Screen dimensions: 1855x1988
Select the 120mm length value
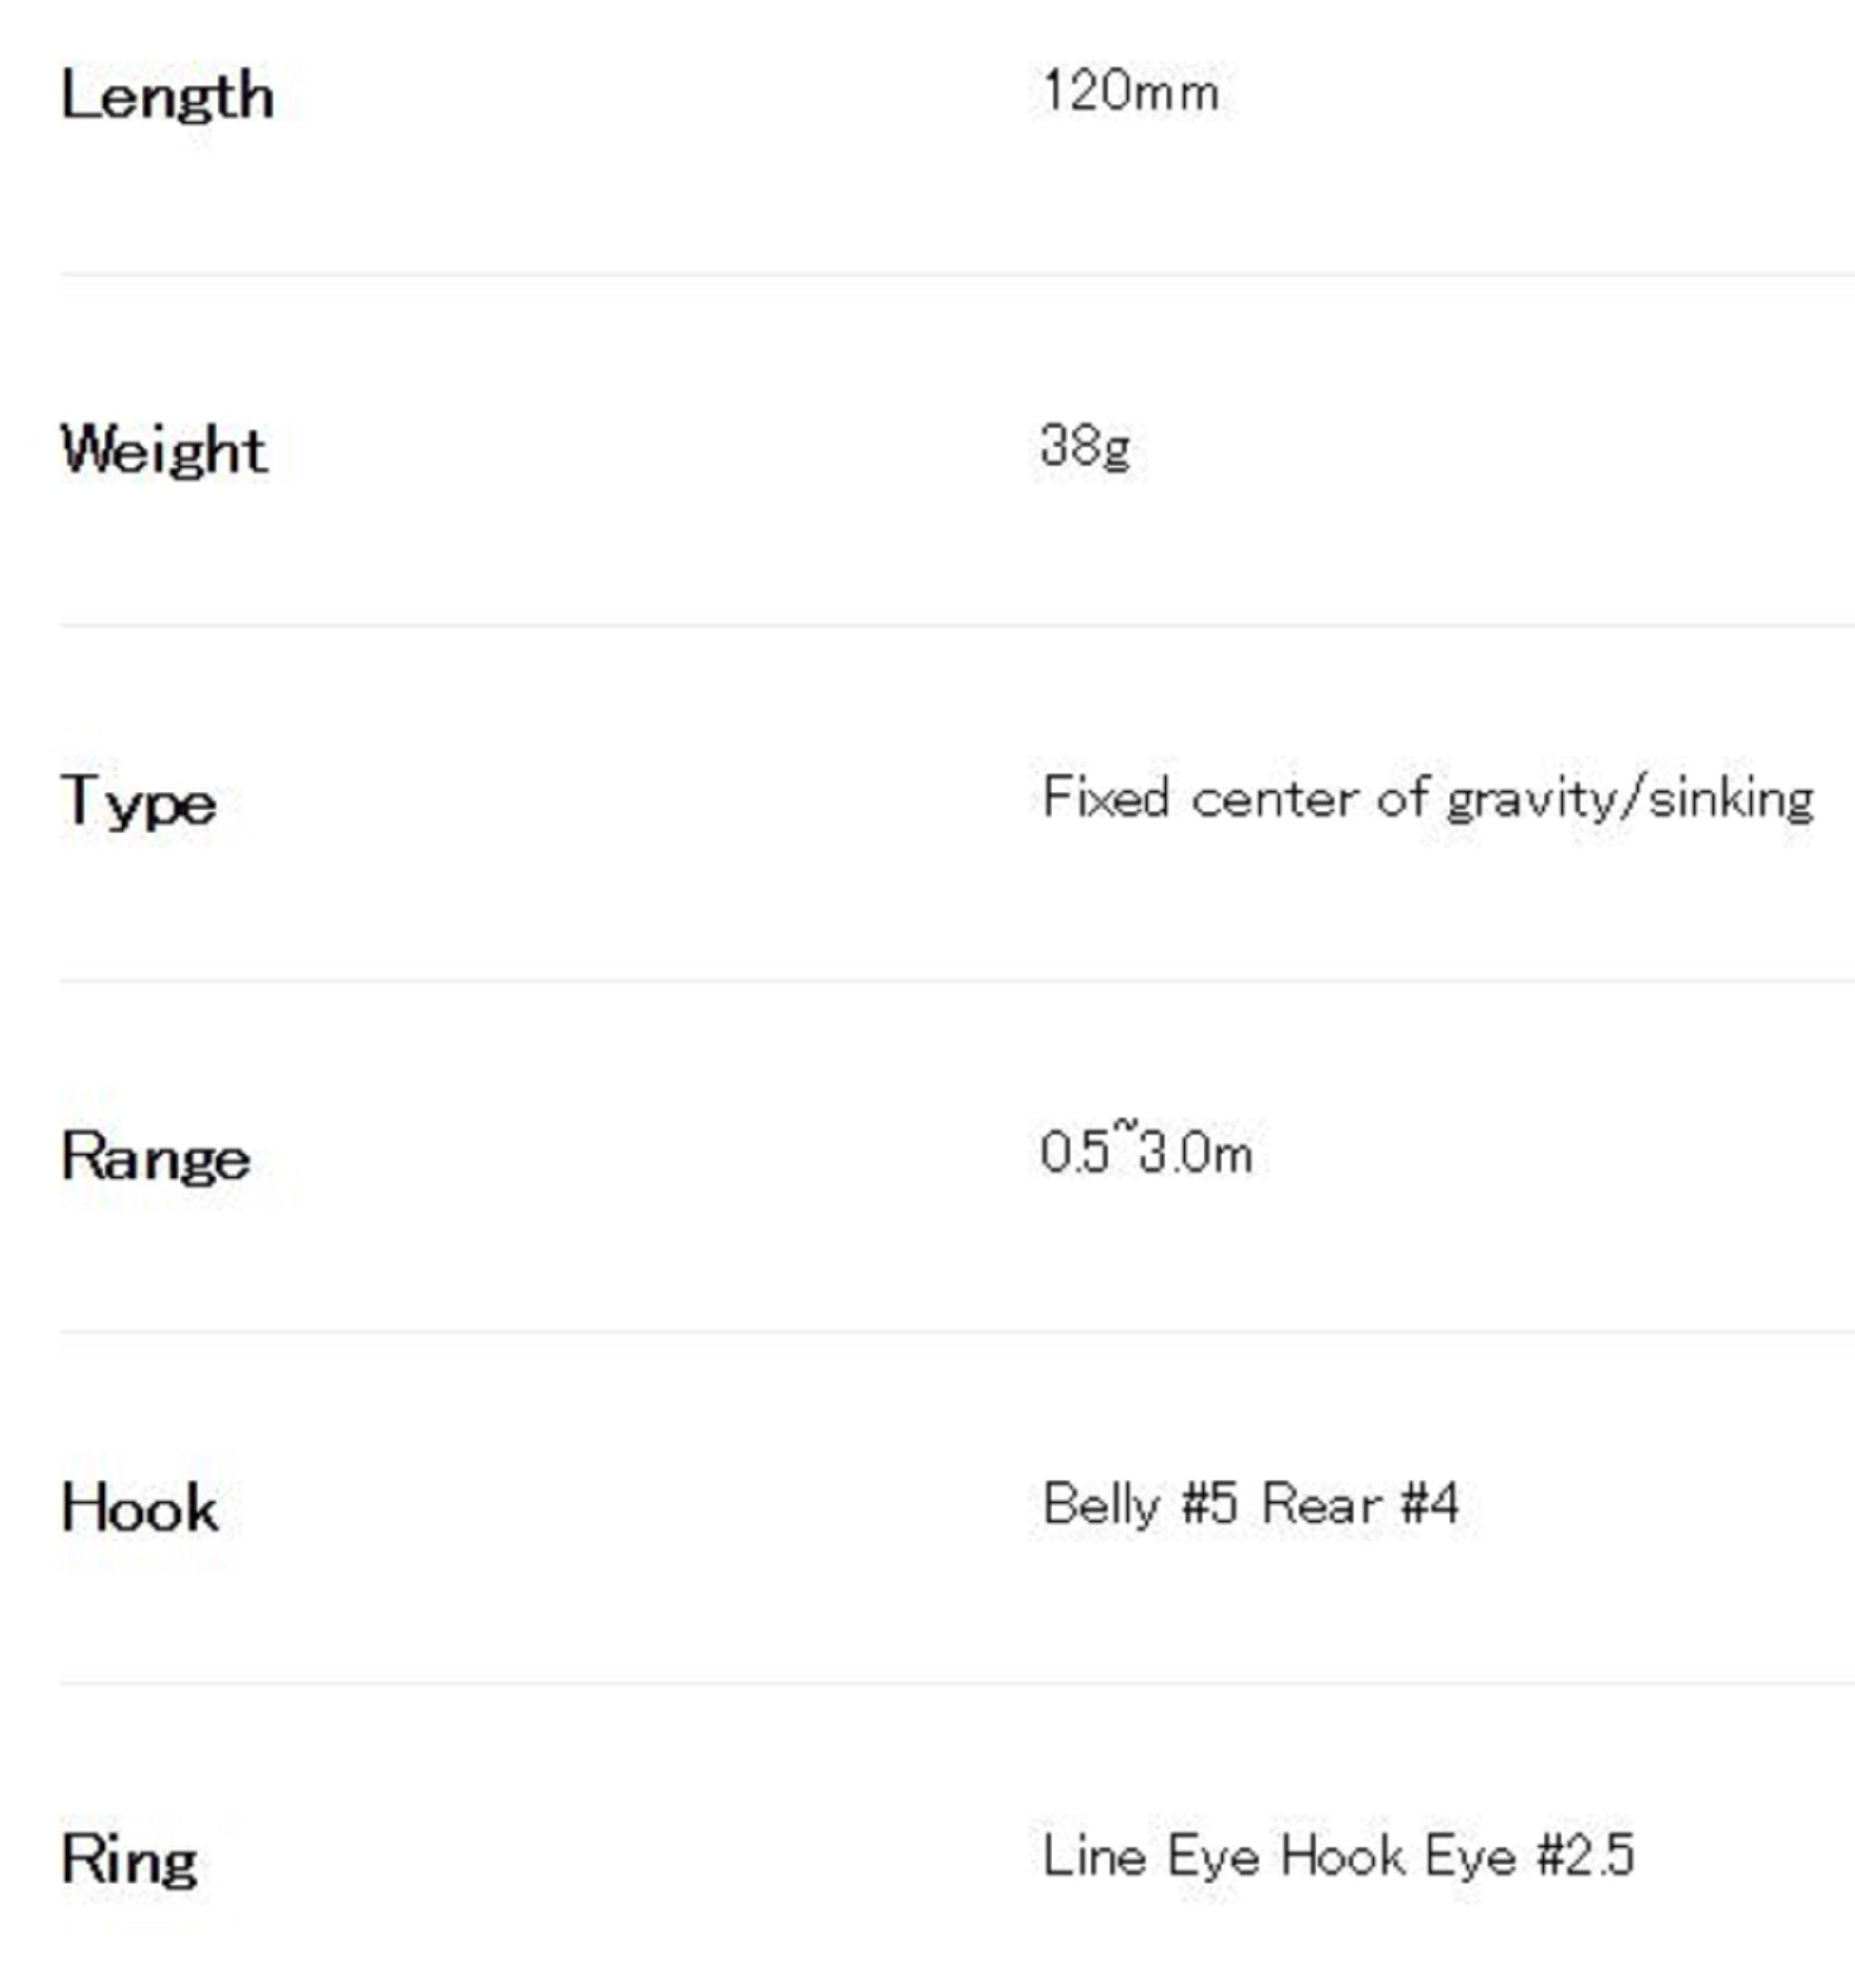(1130, 92)
